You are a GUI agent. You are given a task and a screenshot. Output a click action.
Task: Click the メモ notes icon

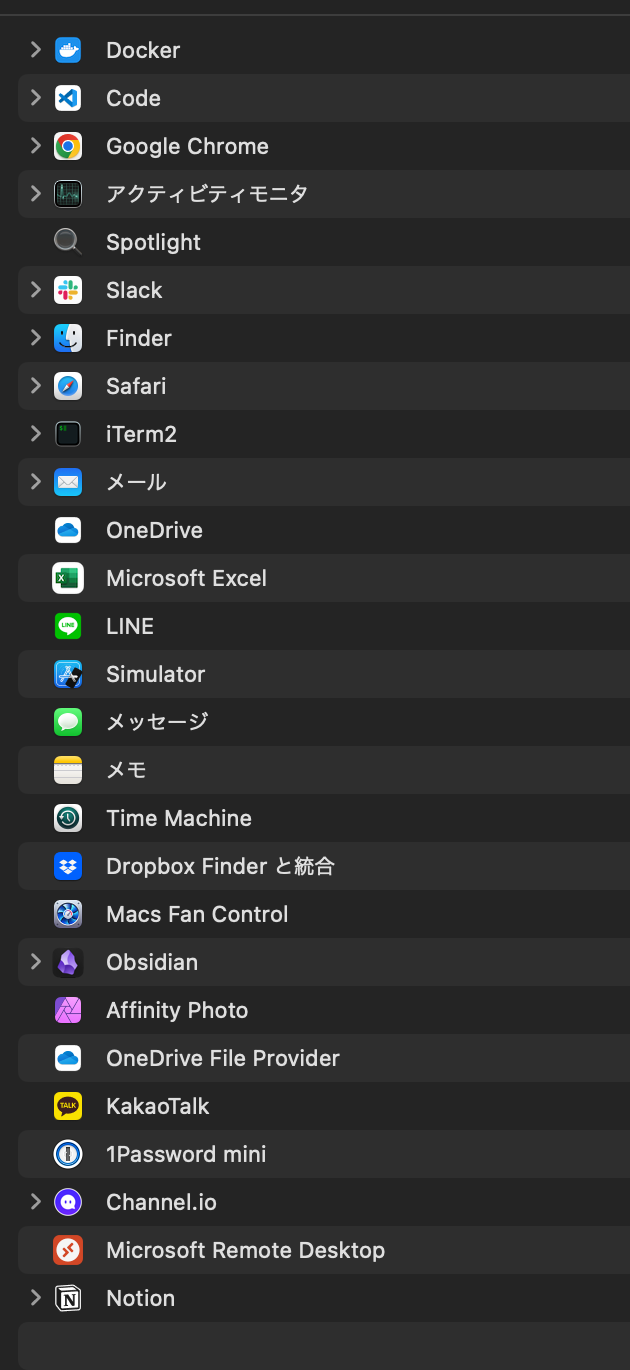pyautogui.click(x=68, y=770)
